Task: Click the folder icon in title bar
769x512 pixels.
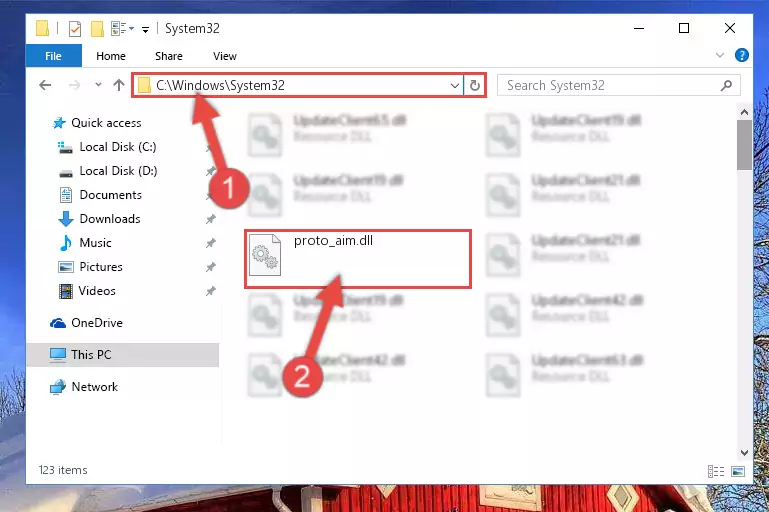Action: [x=43, y=28]
